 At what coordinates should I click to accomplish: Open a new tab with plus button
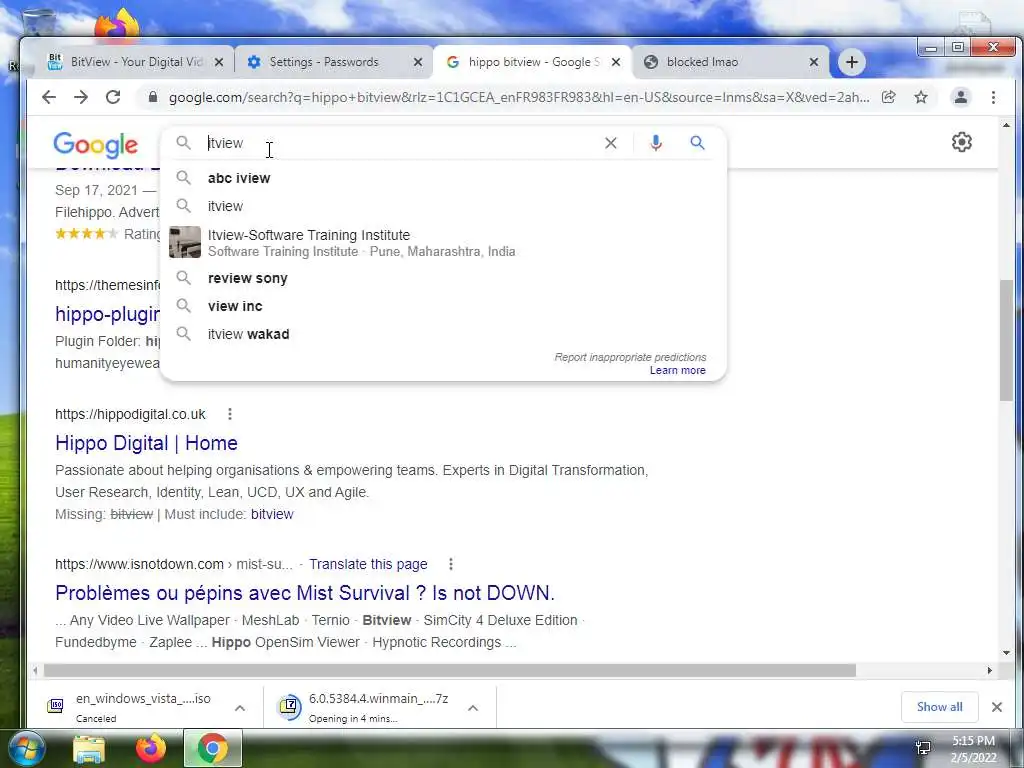coord(852,62)
